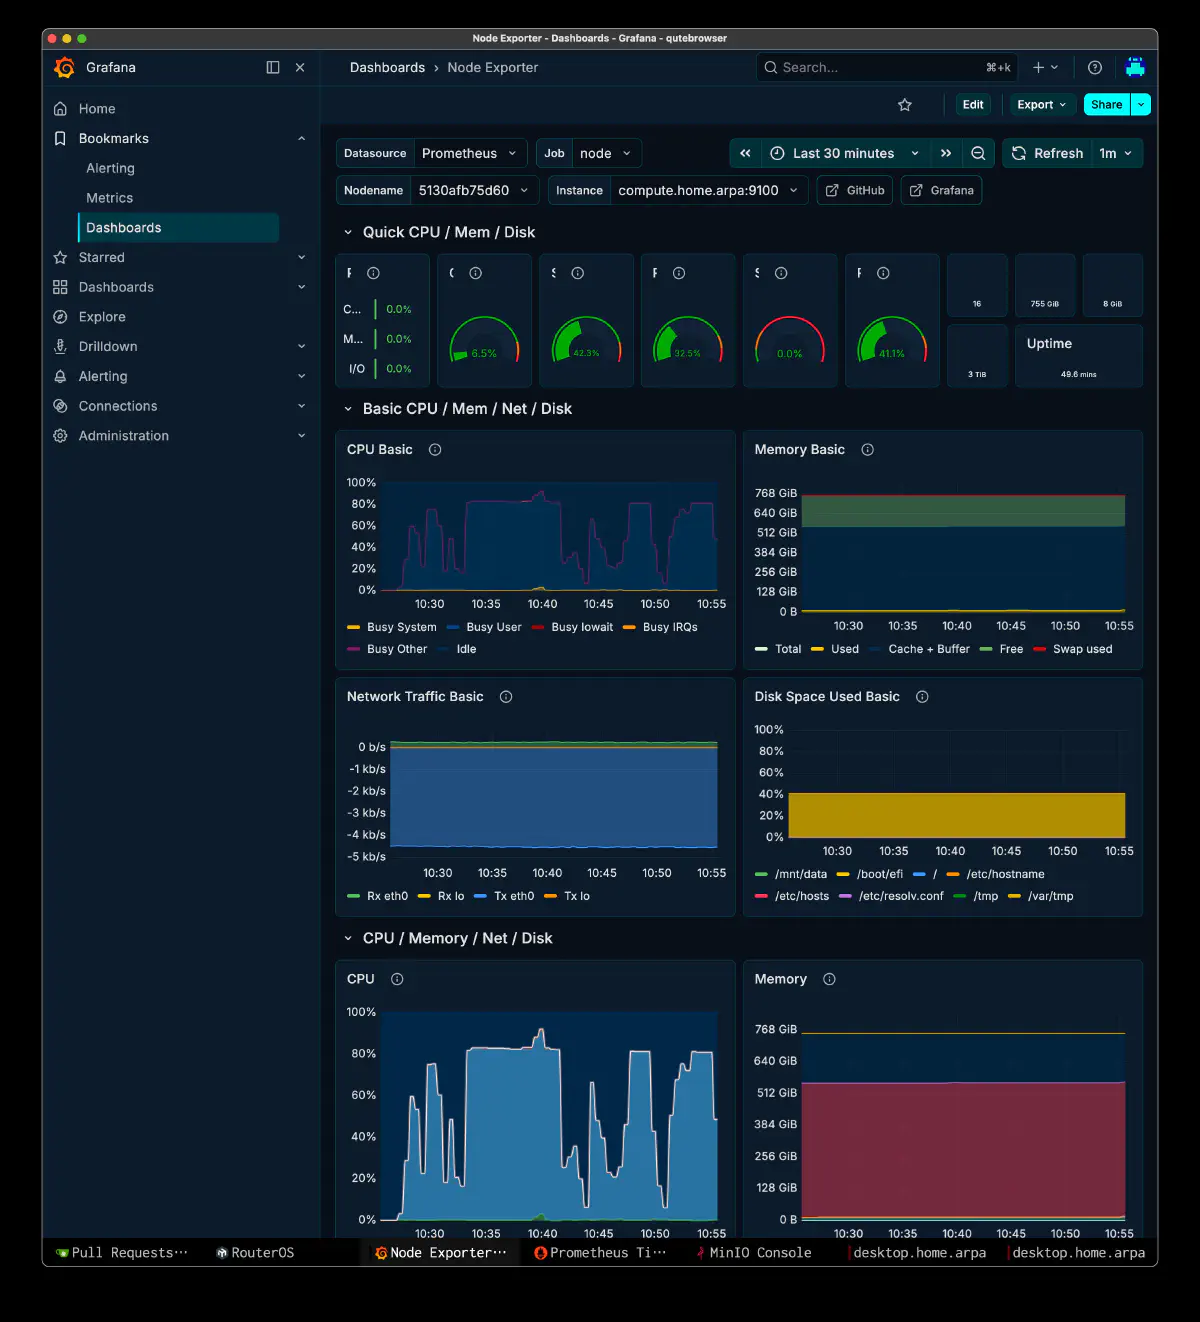Undock the sidebar menu panel icon
The height and width of the screenshot is (1322, 1200).
[273, 67]
